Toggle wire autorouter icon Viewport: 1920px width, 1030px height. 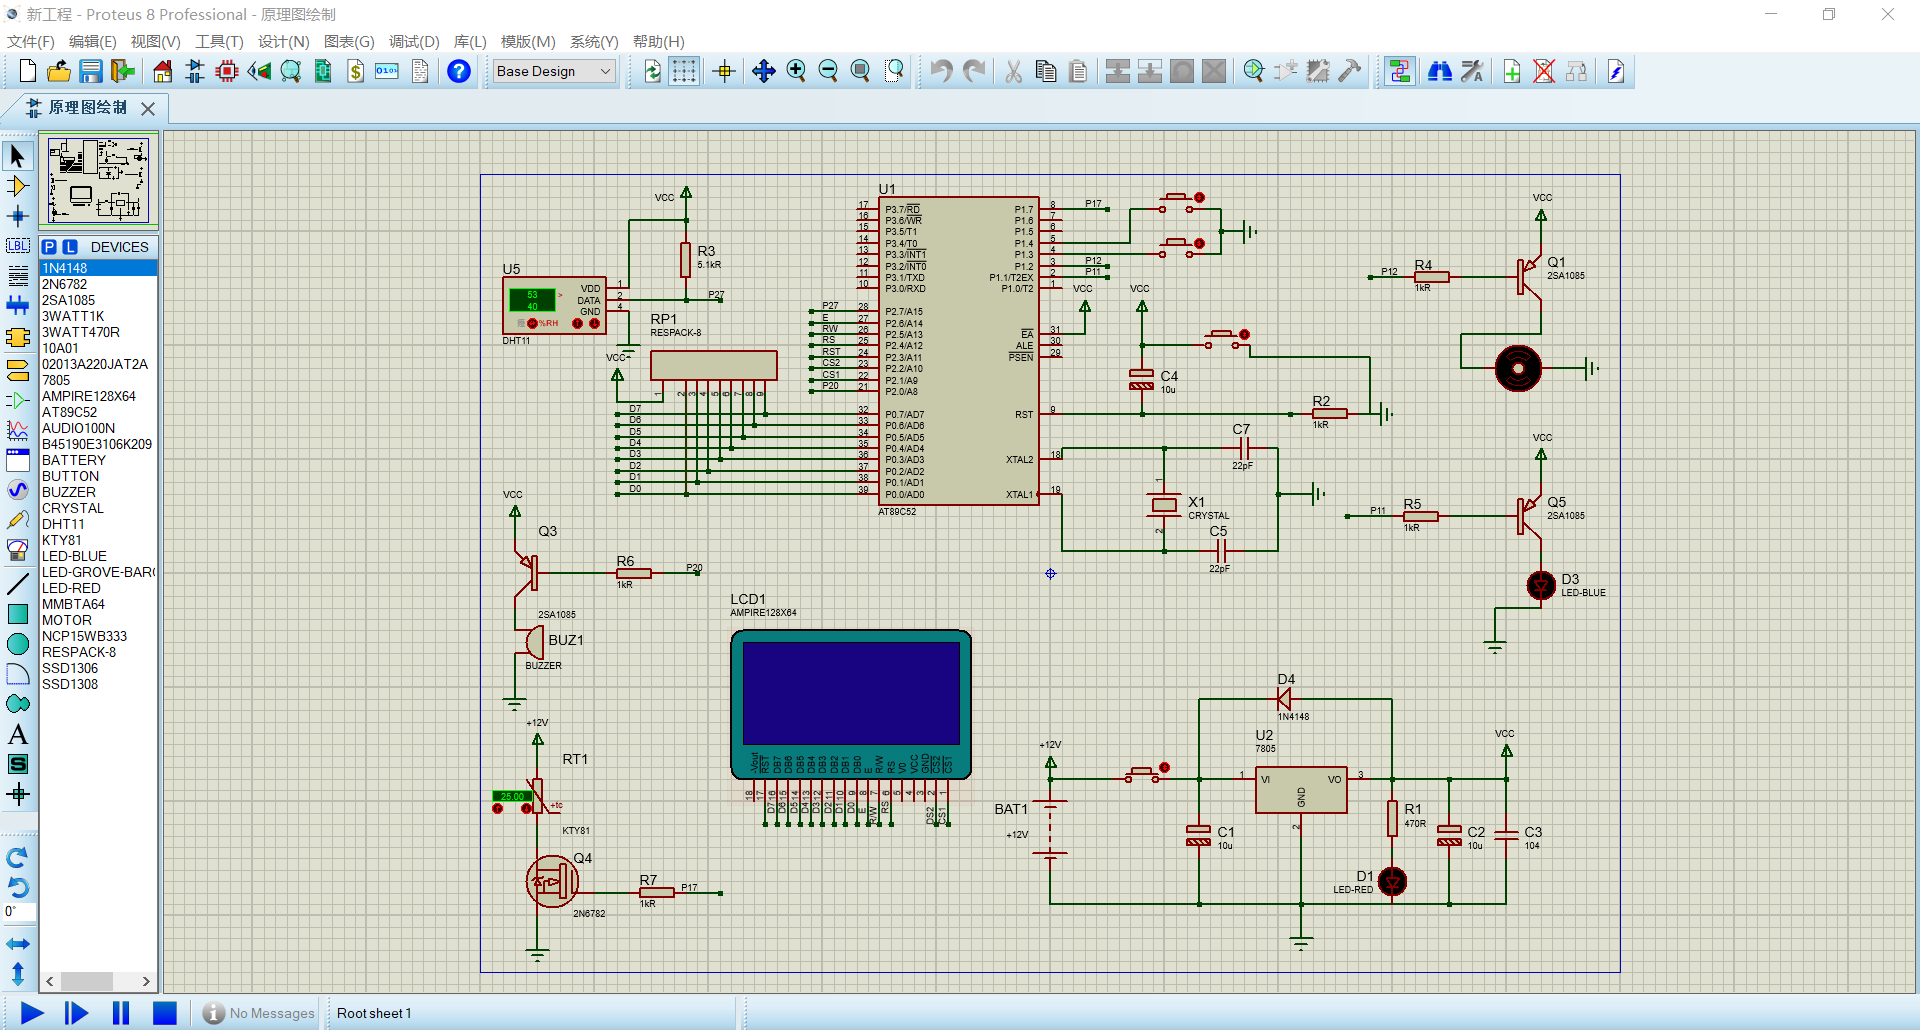1400,71
